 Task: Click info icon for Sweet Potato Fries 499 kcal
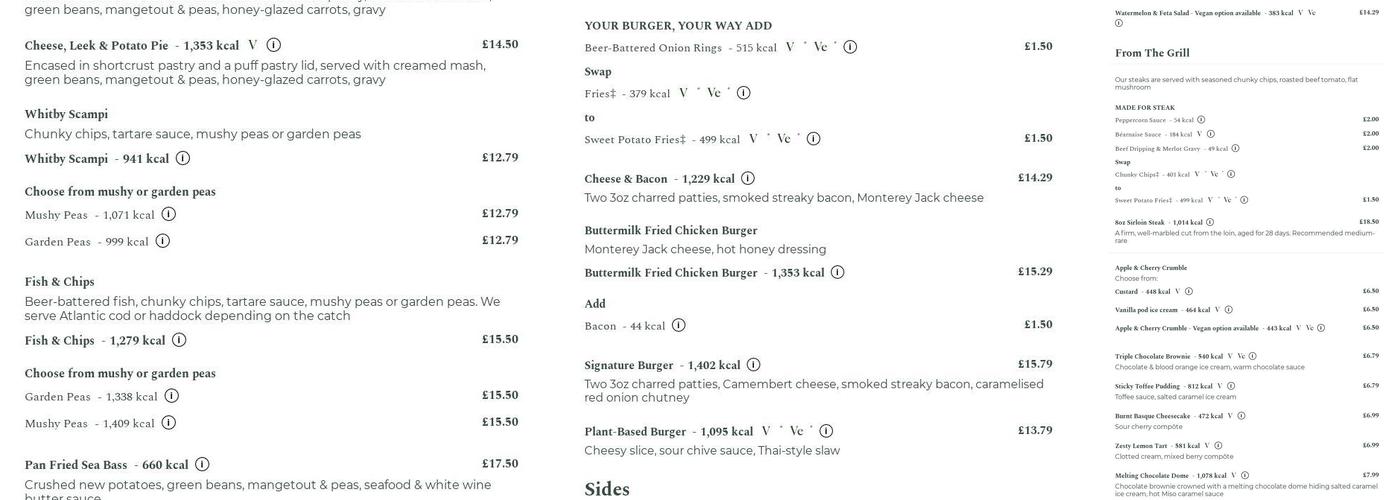pos(814,139)
